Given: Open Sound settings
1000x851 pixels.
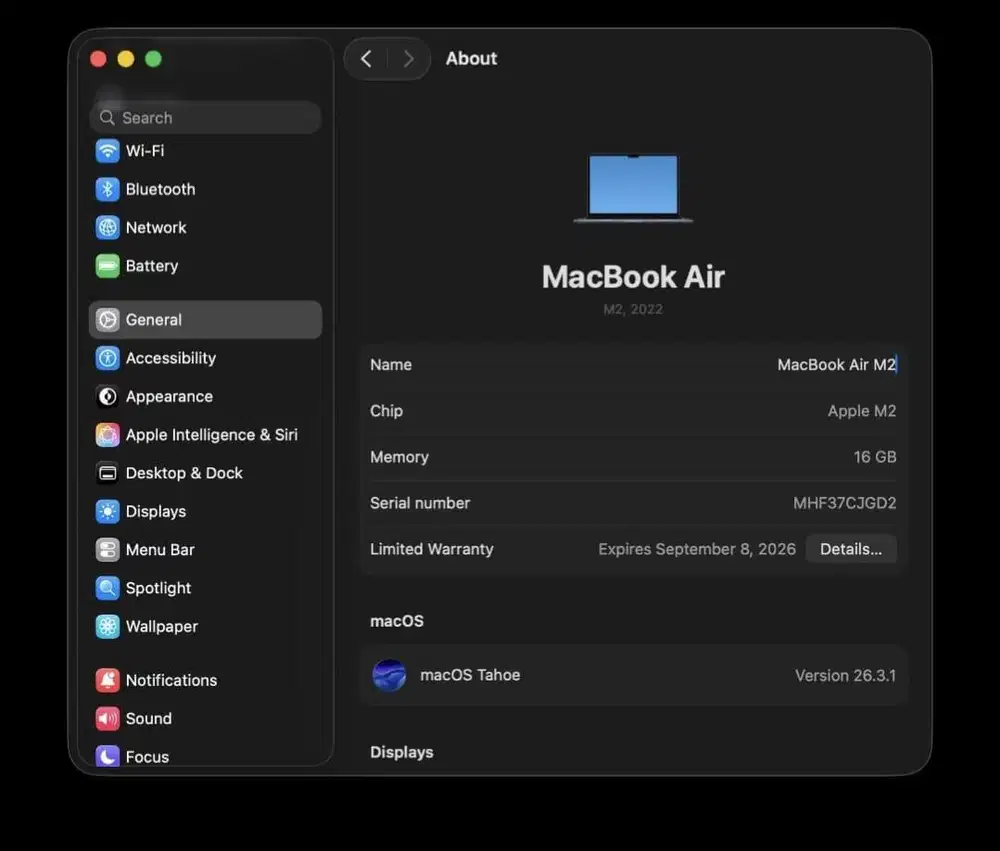Looking at the screenshot, I should point(107,718).
